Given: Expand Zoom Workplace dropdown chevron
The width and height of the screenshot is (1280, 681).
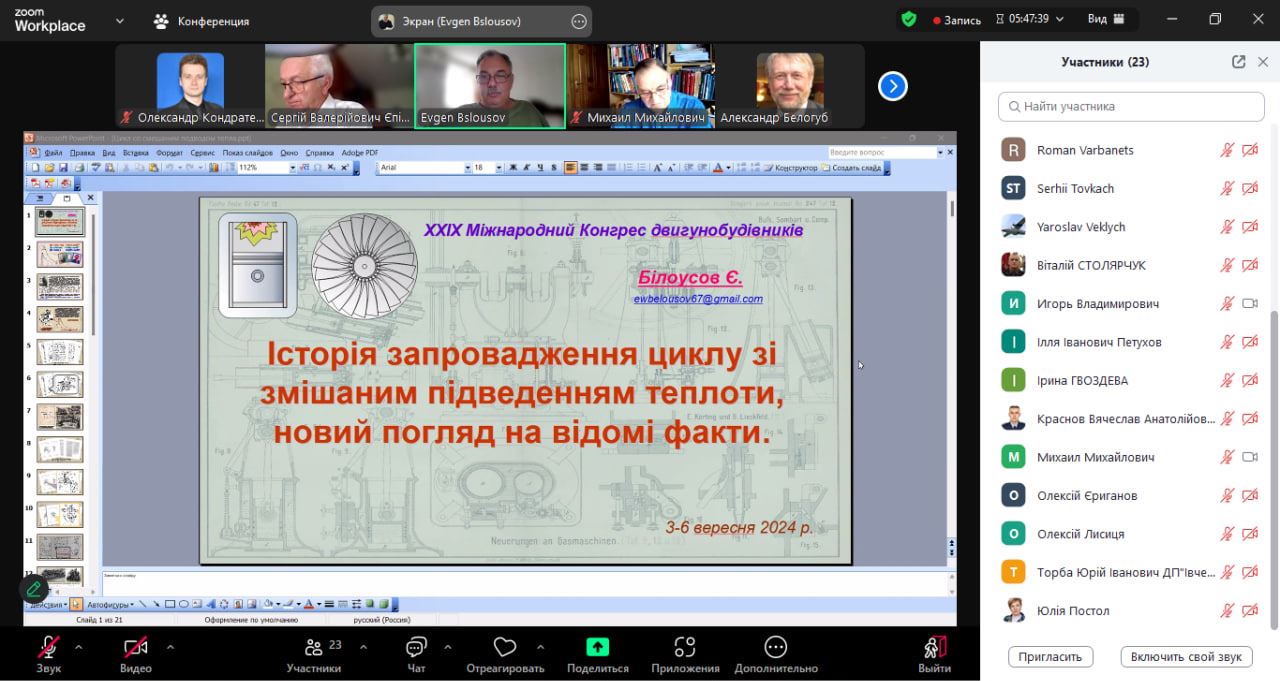Looking at the screenshot, I should click(x=120, y=20).
